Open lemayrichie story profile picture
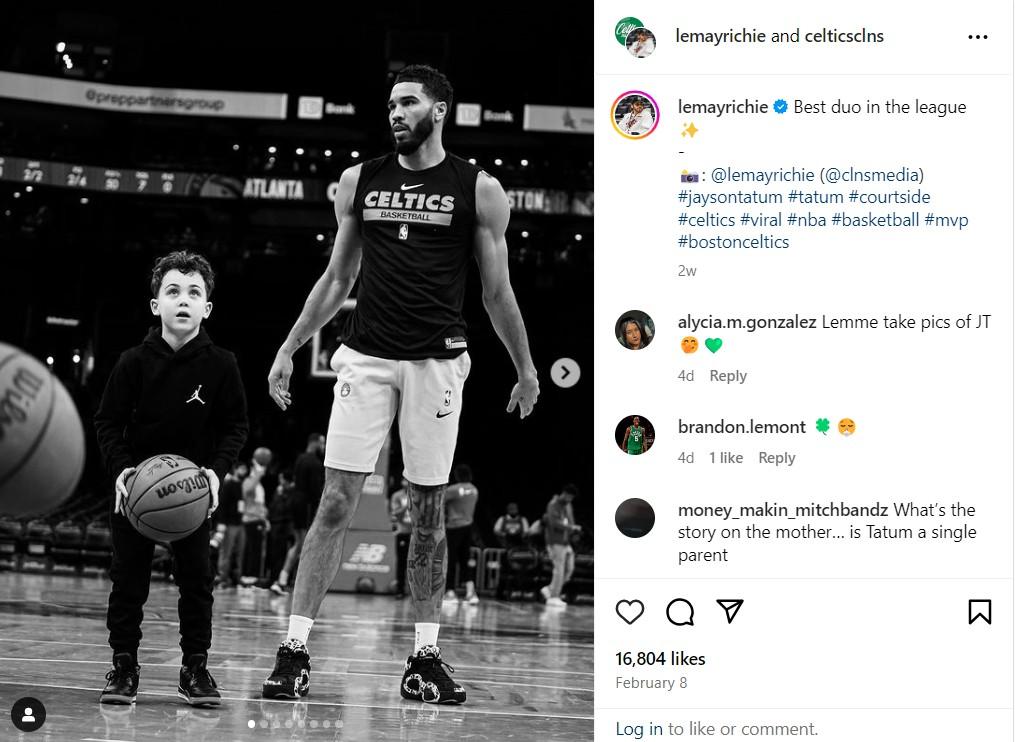The width and height of the screenshot is (1015, 742). point(635,115)
